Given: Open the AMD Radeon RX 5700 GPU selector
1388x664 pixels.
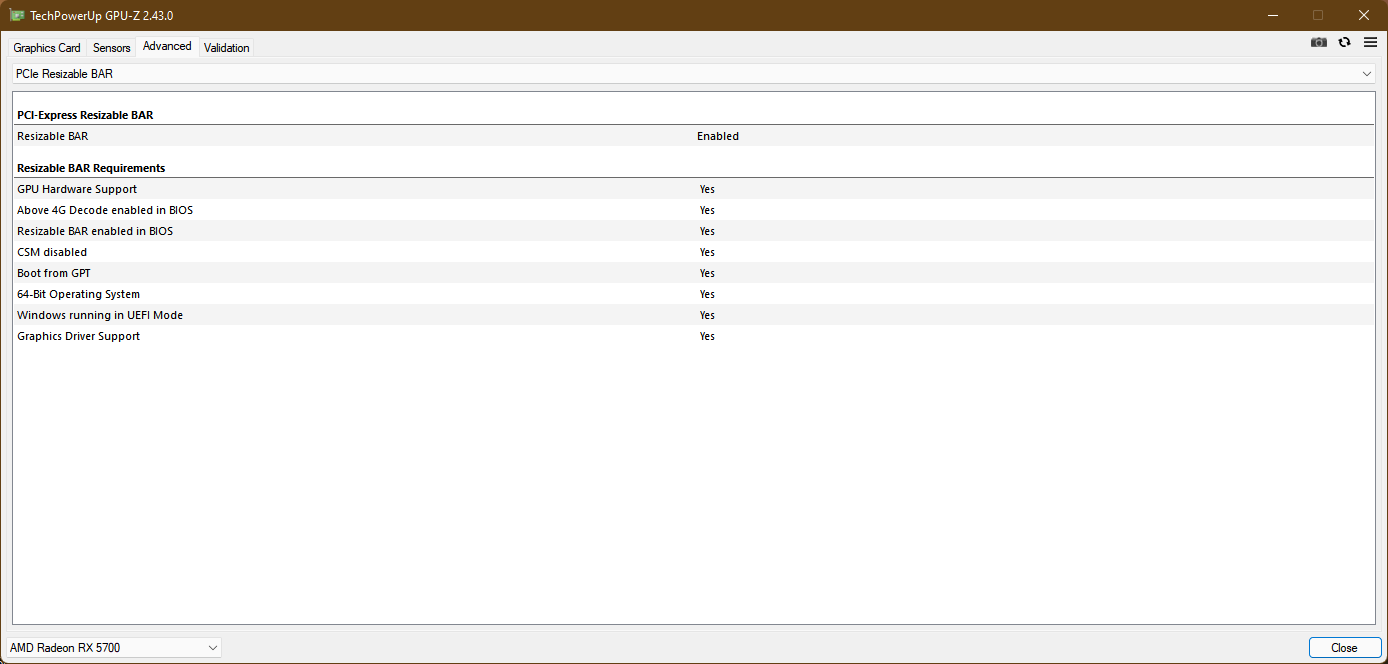Looking at the screenshot, I should point(114,648).
